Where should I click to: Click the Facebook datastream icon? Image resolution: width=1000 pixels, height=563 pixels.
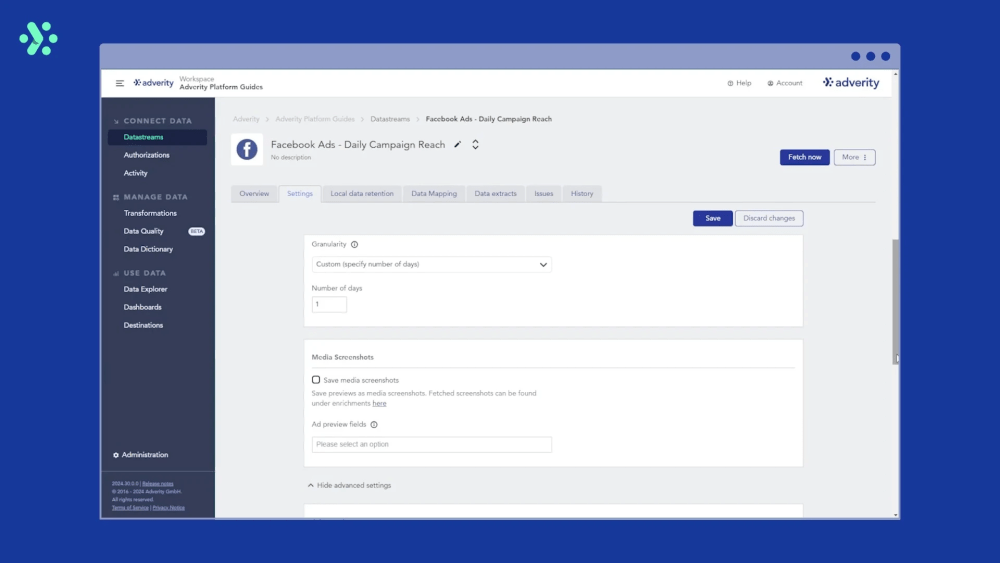point(247,149)
